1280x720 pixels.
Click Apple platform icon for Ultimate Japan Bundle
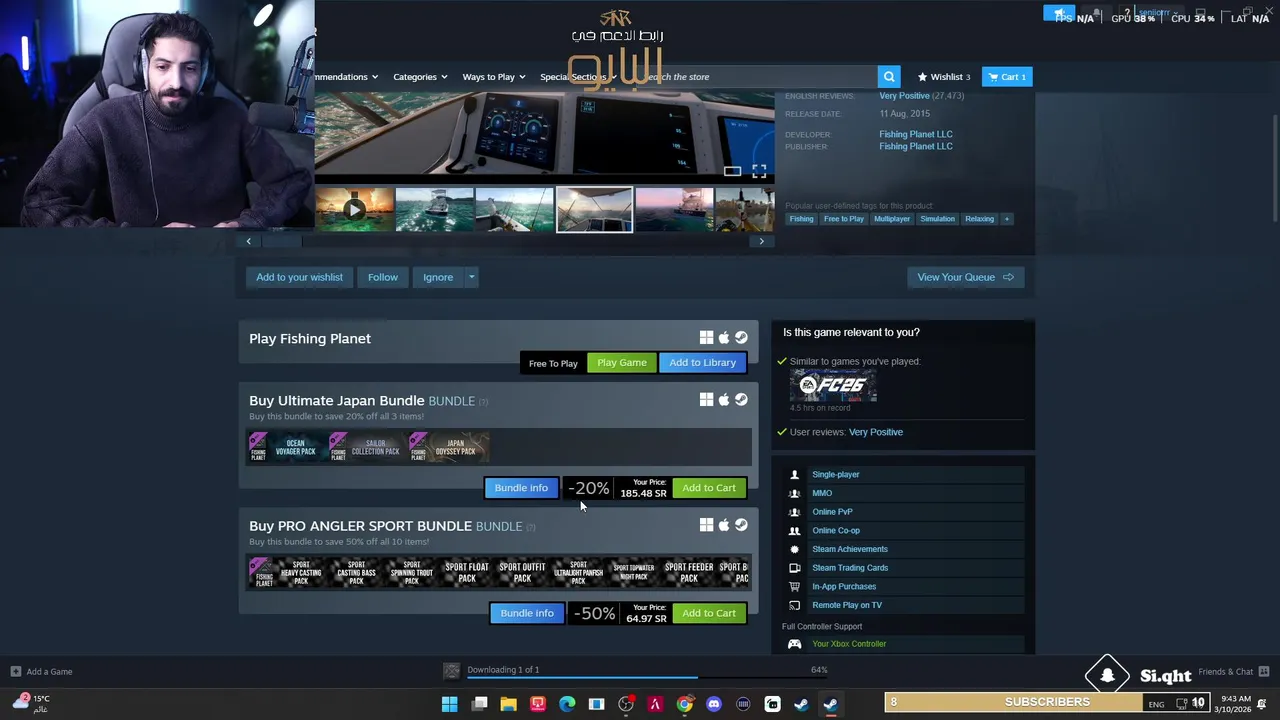click(x=724, y=399)
